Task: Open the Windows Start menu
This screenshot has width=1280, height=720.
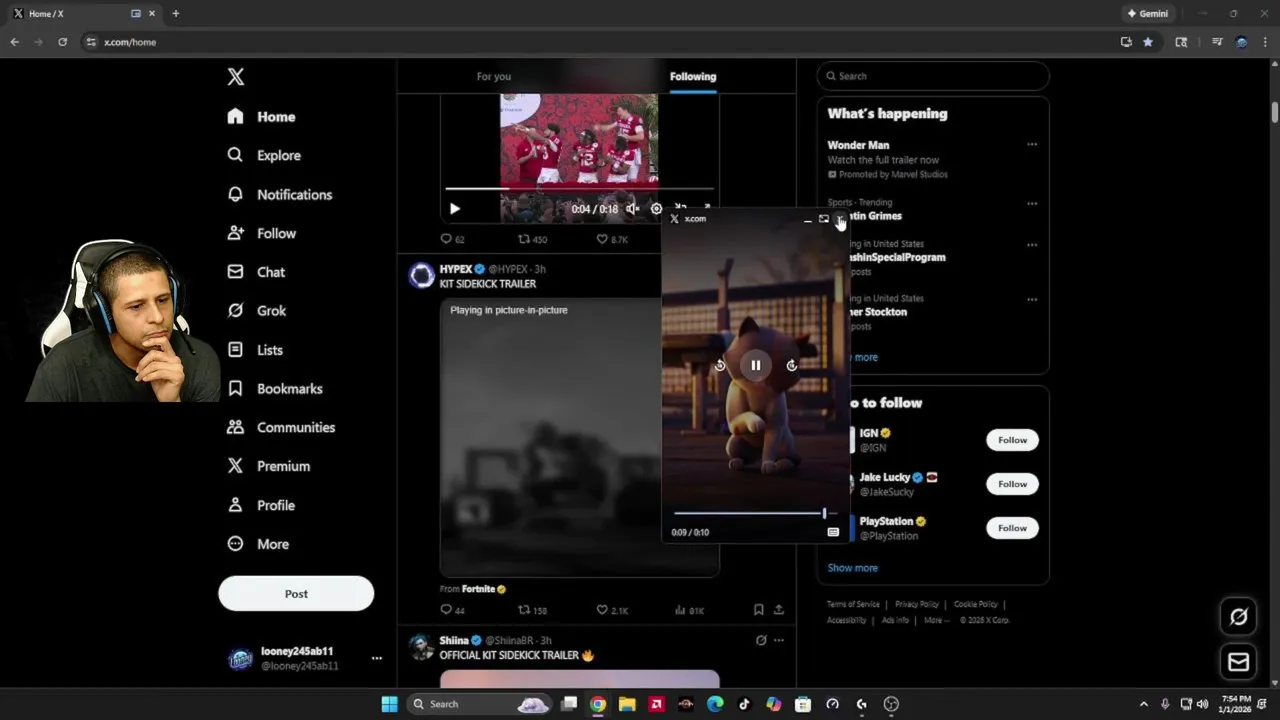Action: point(389,704)
